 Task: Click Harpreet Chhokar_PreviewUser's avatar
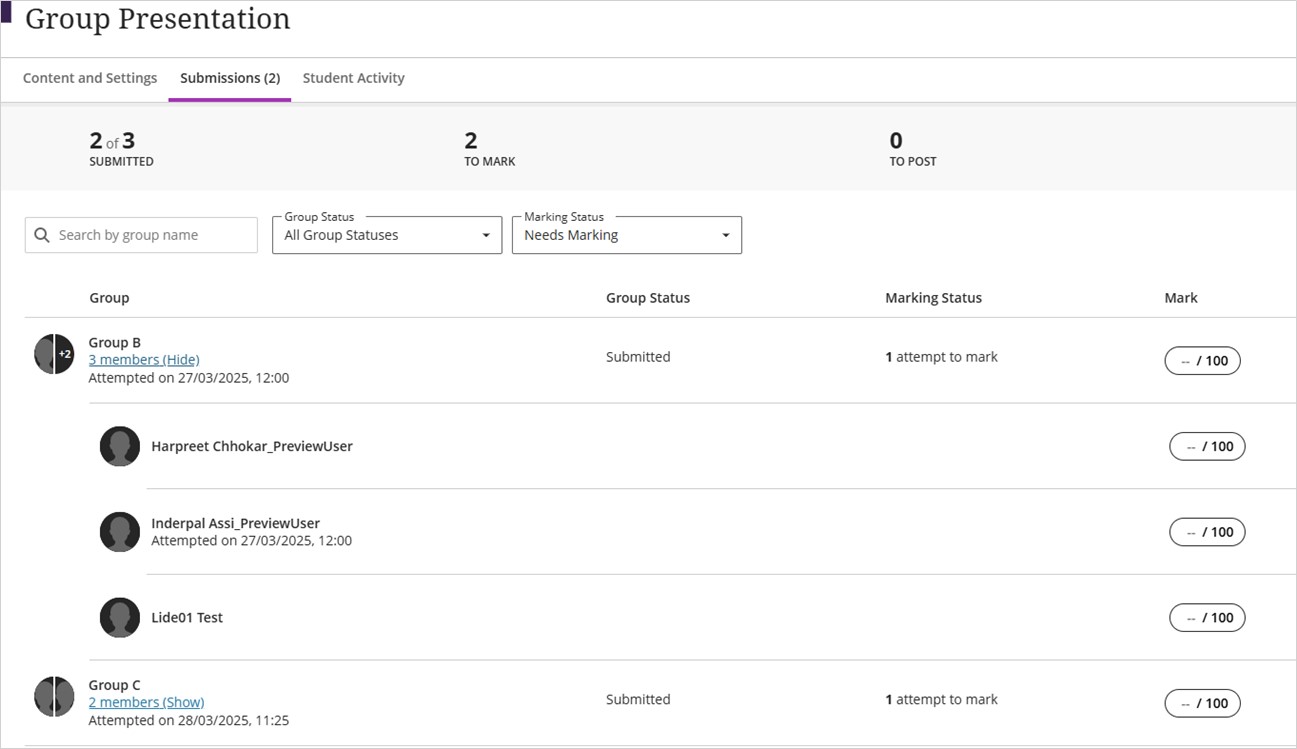120,446
